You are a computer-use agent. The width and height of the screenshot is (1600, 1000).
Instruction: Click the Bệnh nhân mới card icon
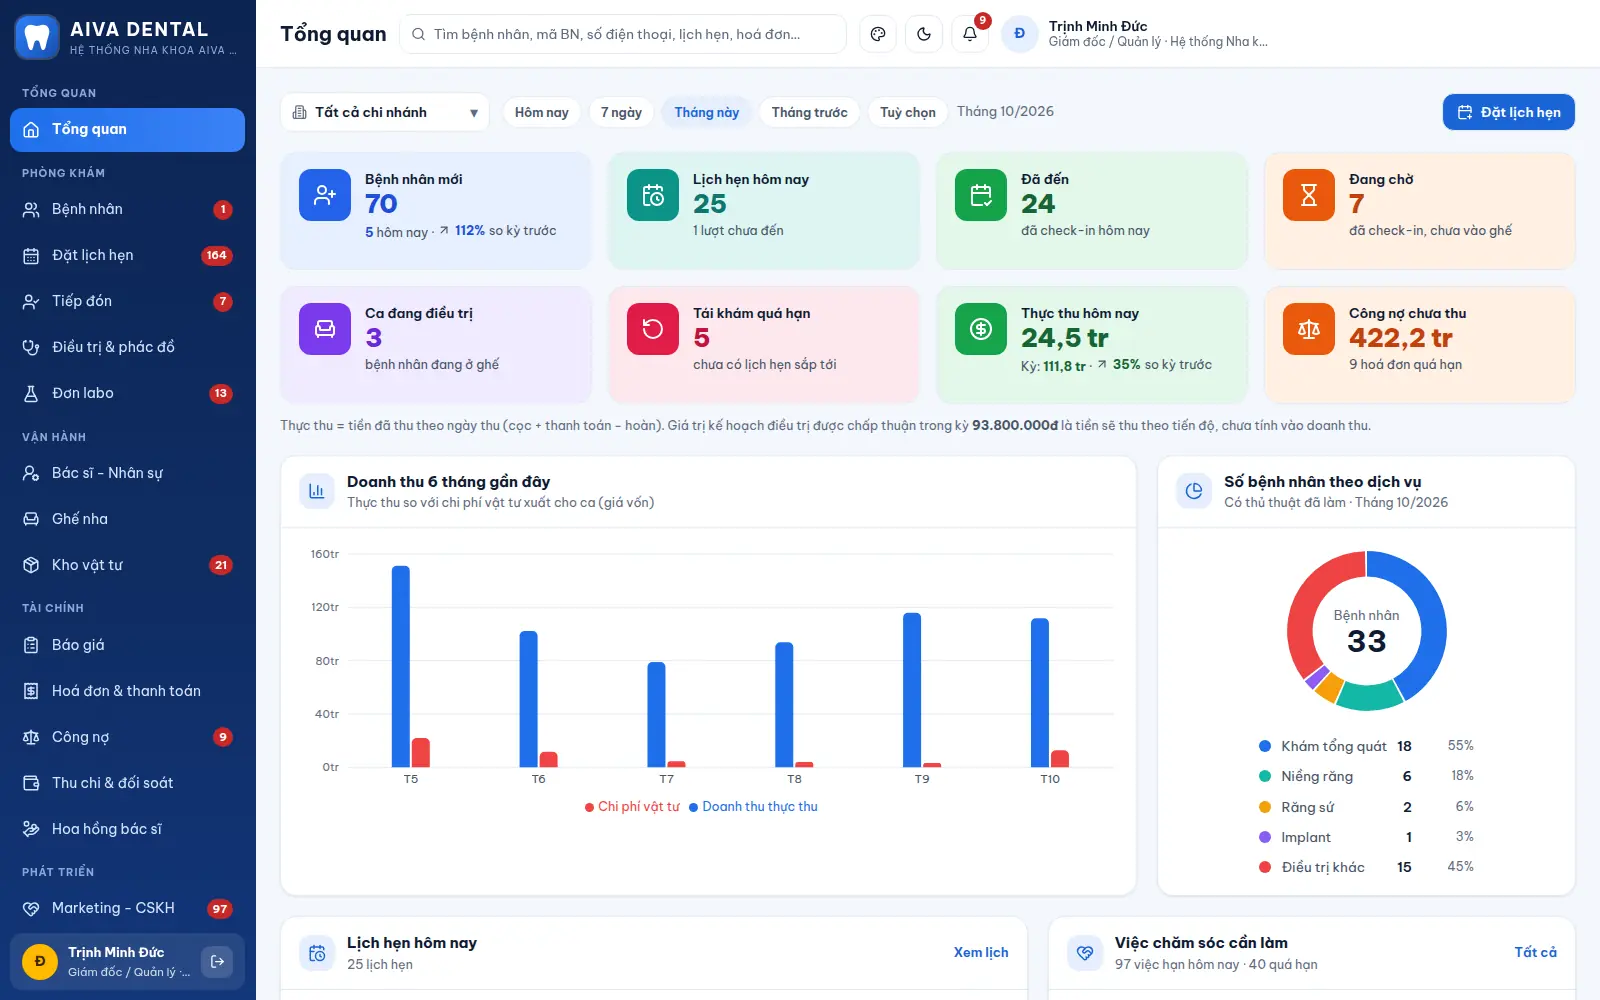(325, 195)
